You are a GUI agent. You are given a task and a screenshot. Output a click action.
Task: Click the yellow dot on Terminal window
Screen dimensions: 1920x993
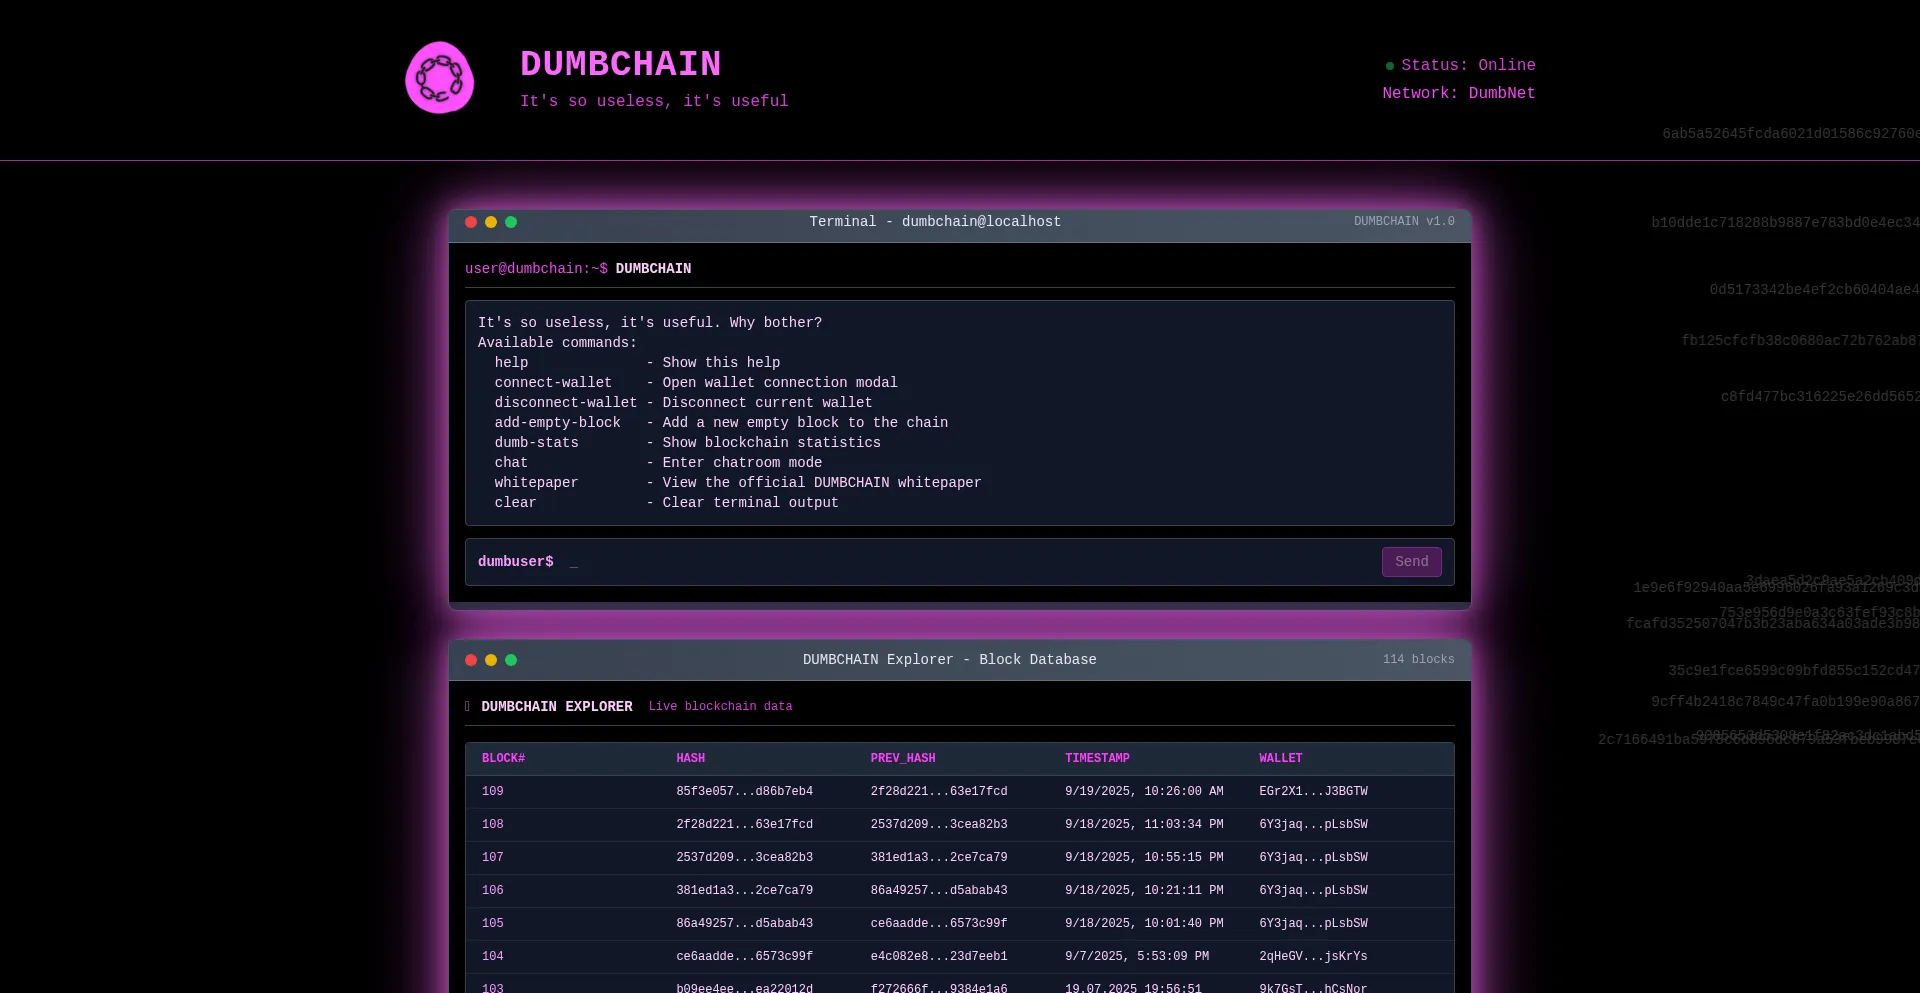(x=491, y=222)
